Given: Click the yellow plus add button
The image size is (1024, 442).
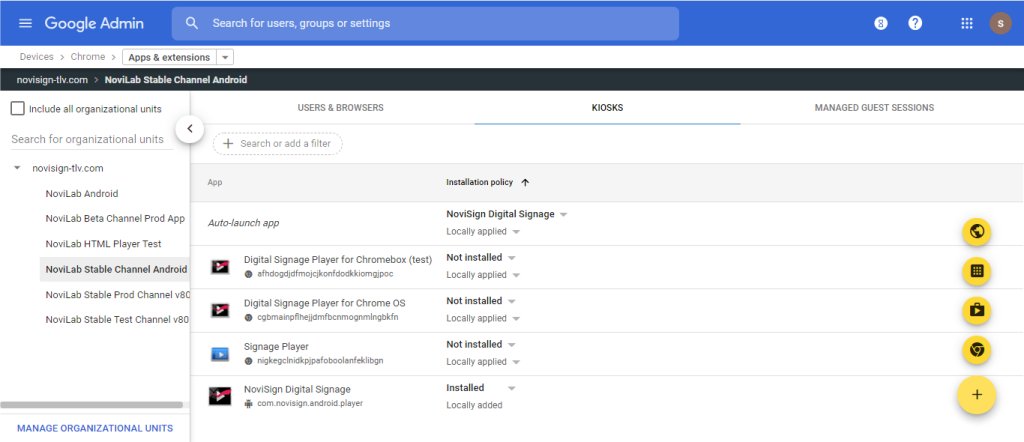Looking at the screenshot, I should (976, 394).
